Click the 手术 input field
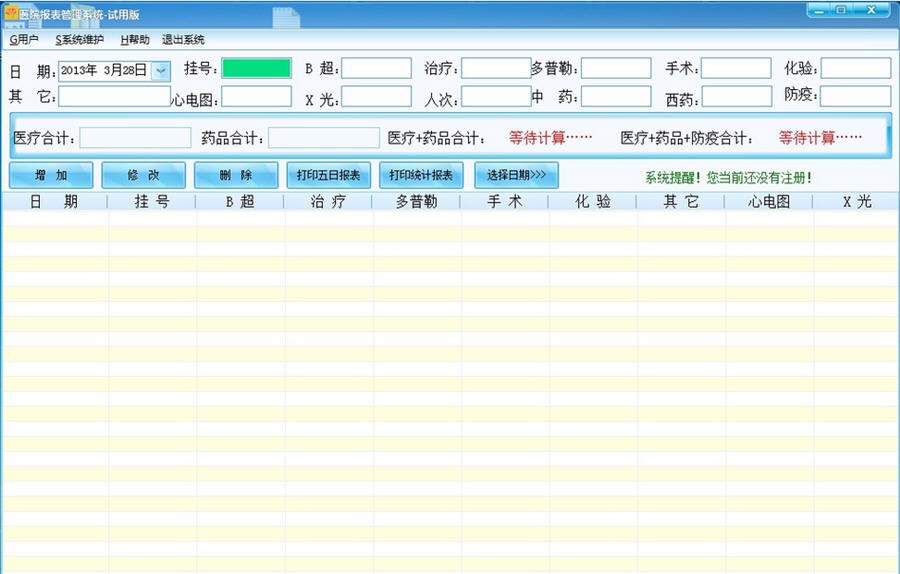The image size is (900, 574). pos(736,68)
